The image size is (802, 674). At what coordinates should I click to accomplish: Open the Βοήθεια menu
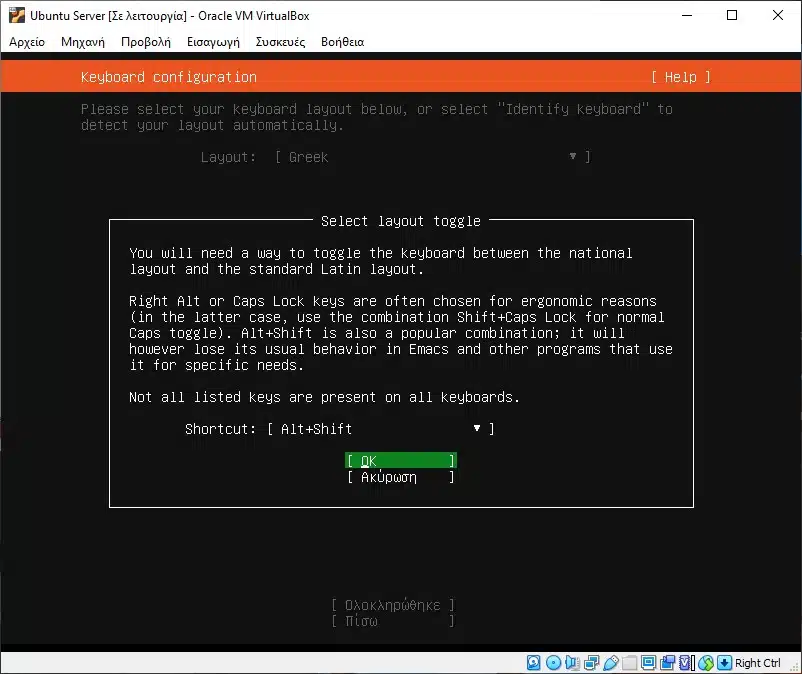(343, 42)
